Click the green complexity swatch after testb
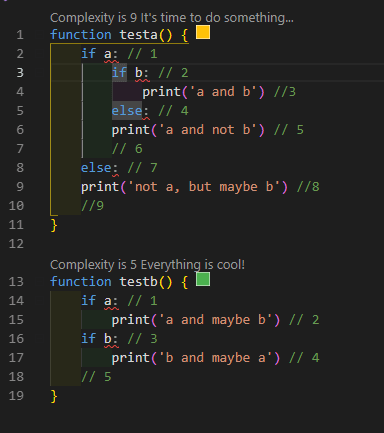 click(x=203, y=279)
